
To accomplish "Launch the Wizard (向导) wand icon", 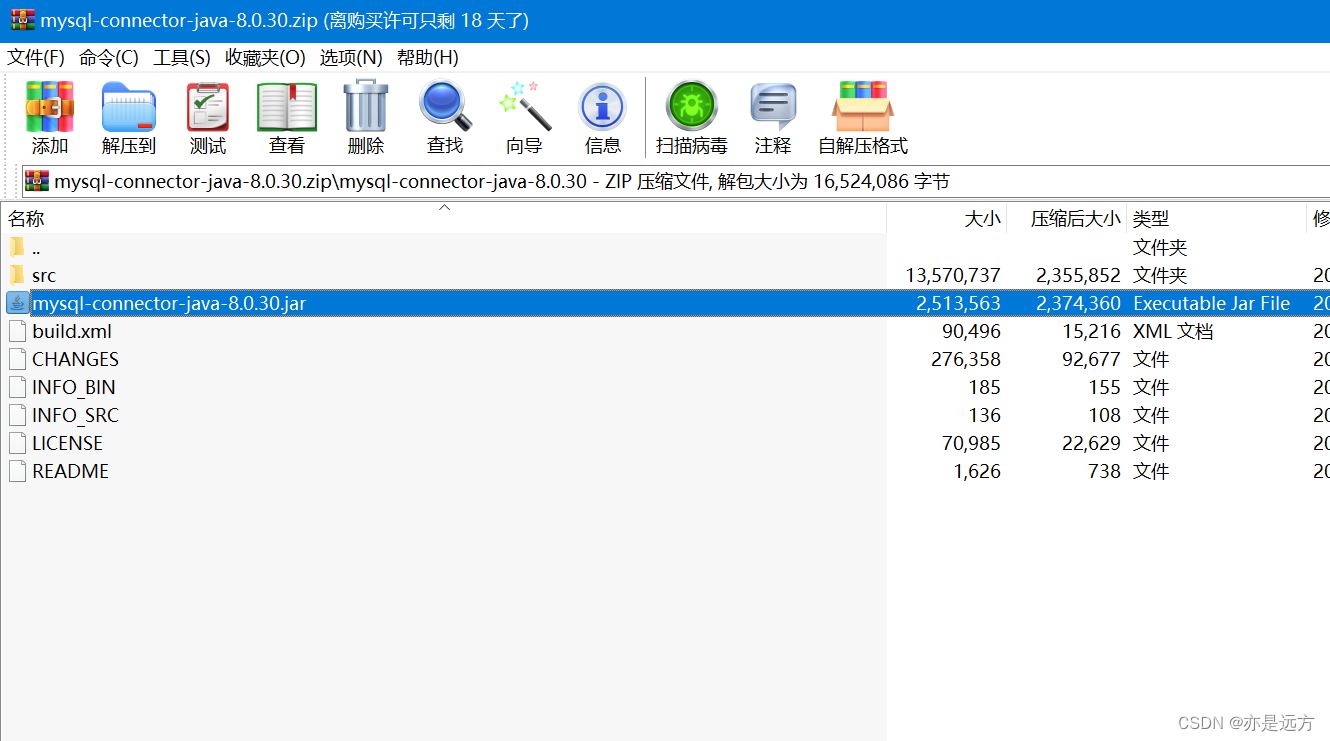I will [524, 107].
